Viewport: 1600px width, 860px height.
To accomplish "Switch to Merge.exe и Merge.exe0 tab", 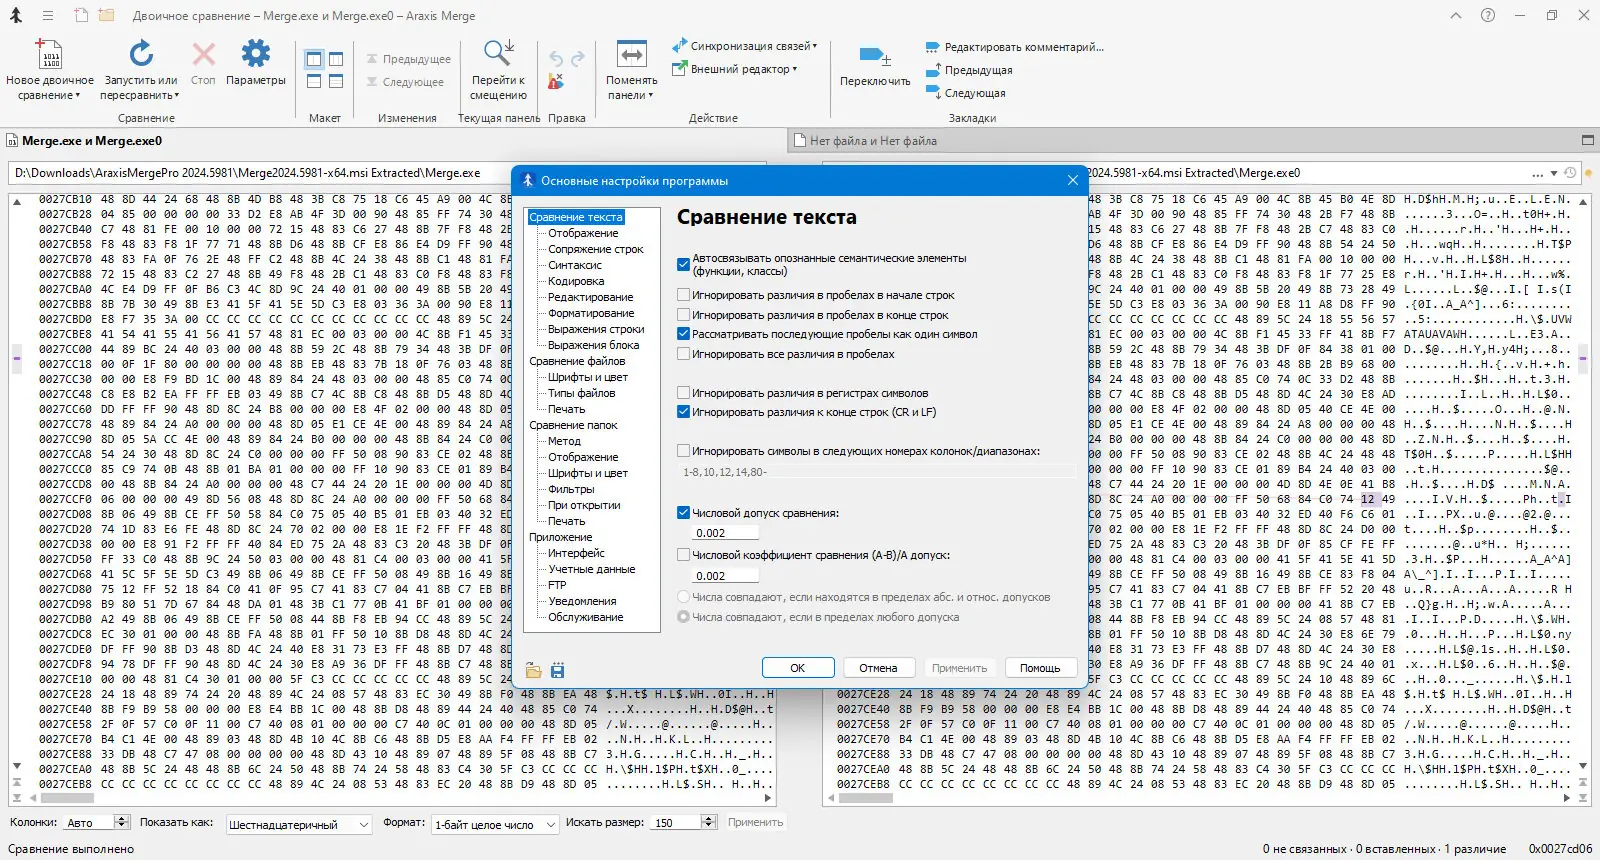I will point(91,141).
